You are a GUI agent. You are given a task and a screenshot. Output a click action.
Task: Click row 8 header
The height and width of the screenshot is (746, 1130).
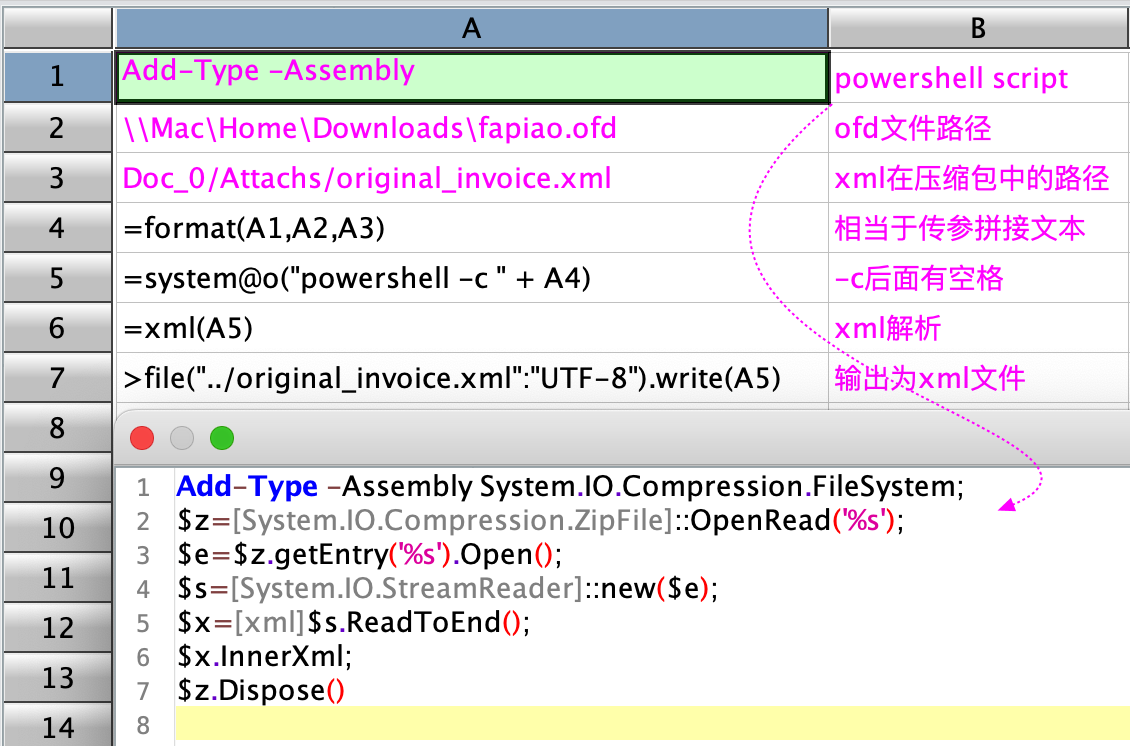pos(58,428)
